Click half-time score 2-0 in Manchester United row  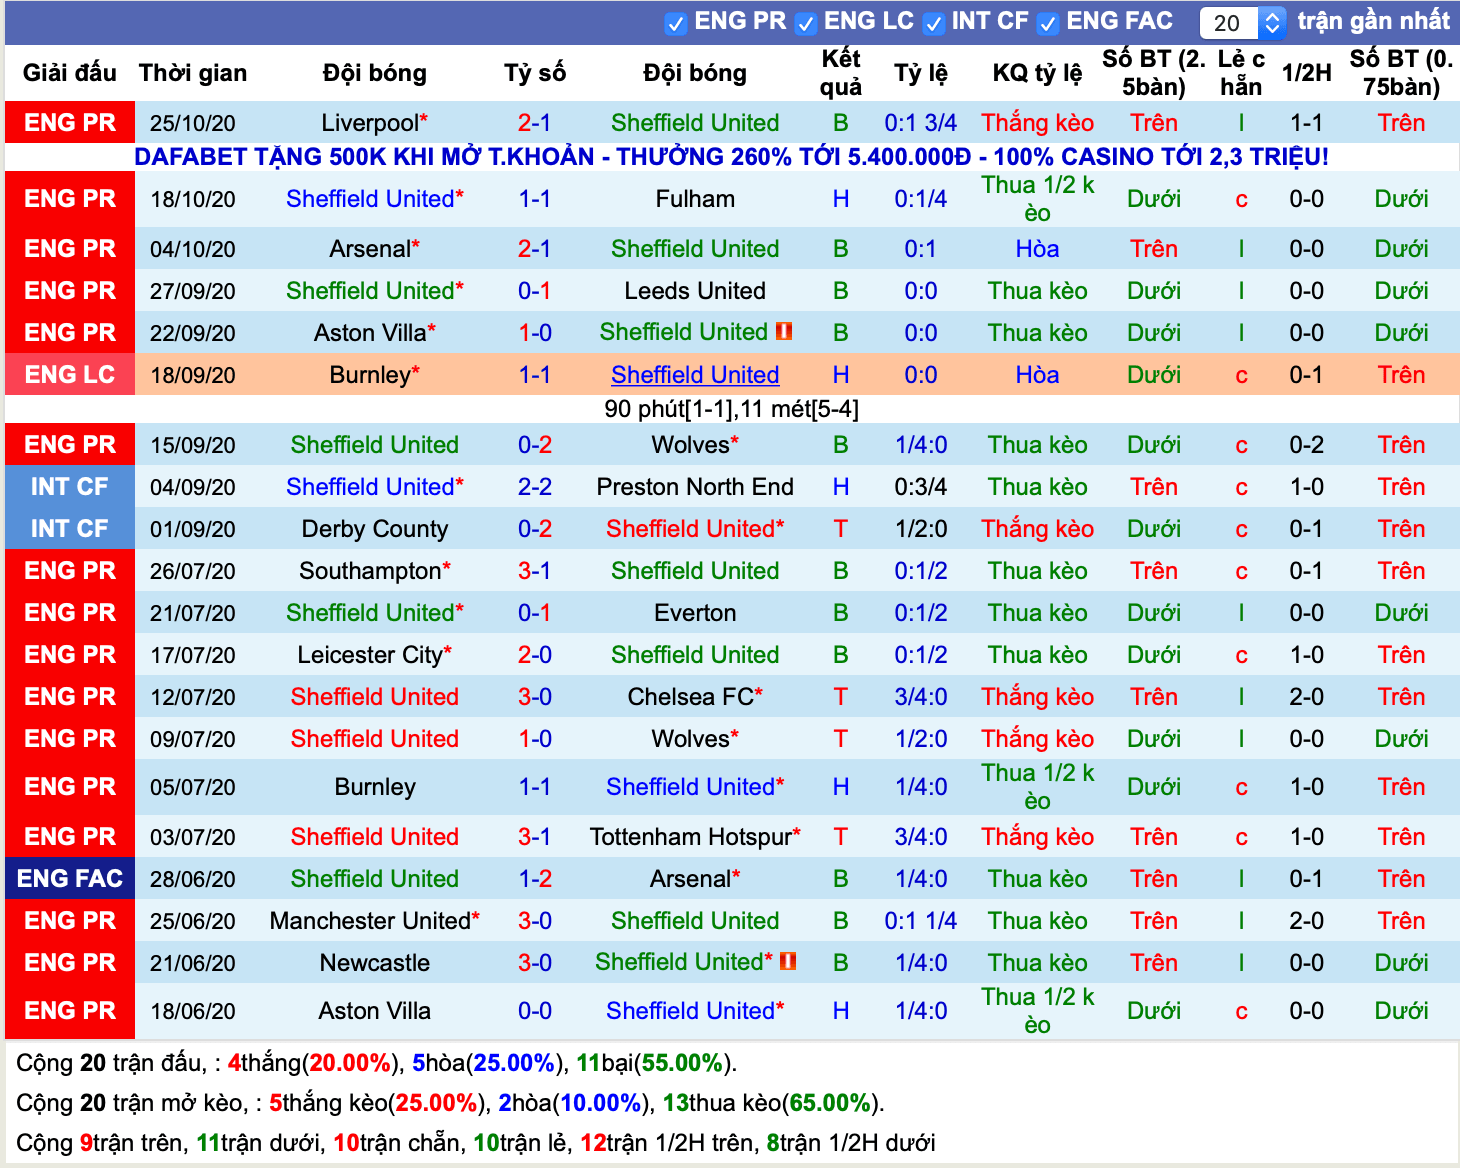coord(1307,921)
